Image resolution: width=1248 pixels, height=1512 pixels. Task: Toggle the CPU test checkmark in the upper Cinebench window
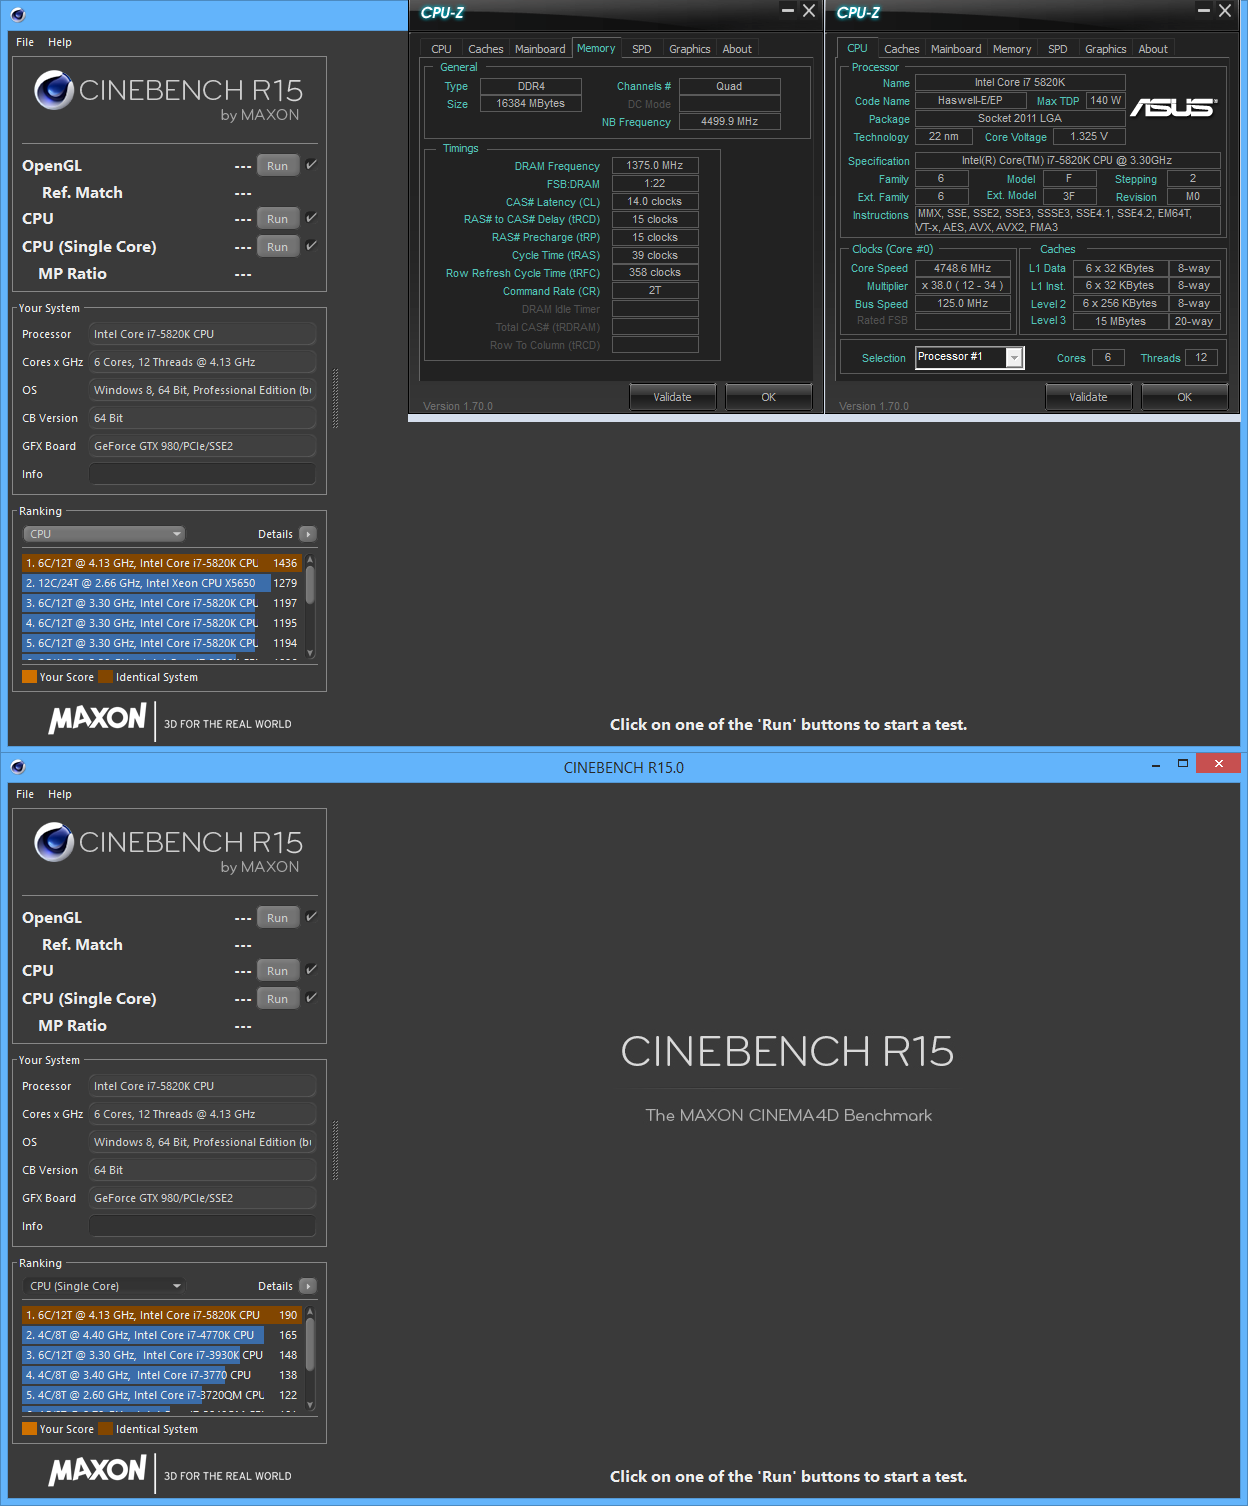point(312,218)
